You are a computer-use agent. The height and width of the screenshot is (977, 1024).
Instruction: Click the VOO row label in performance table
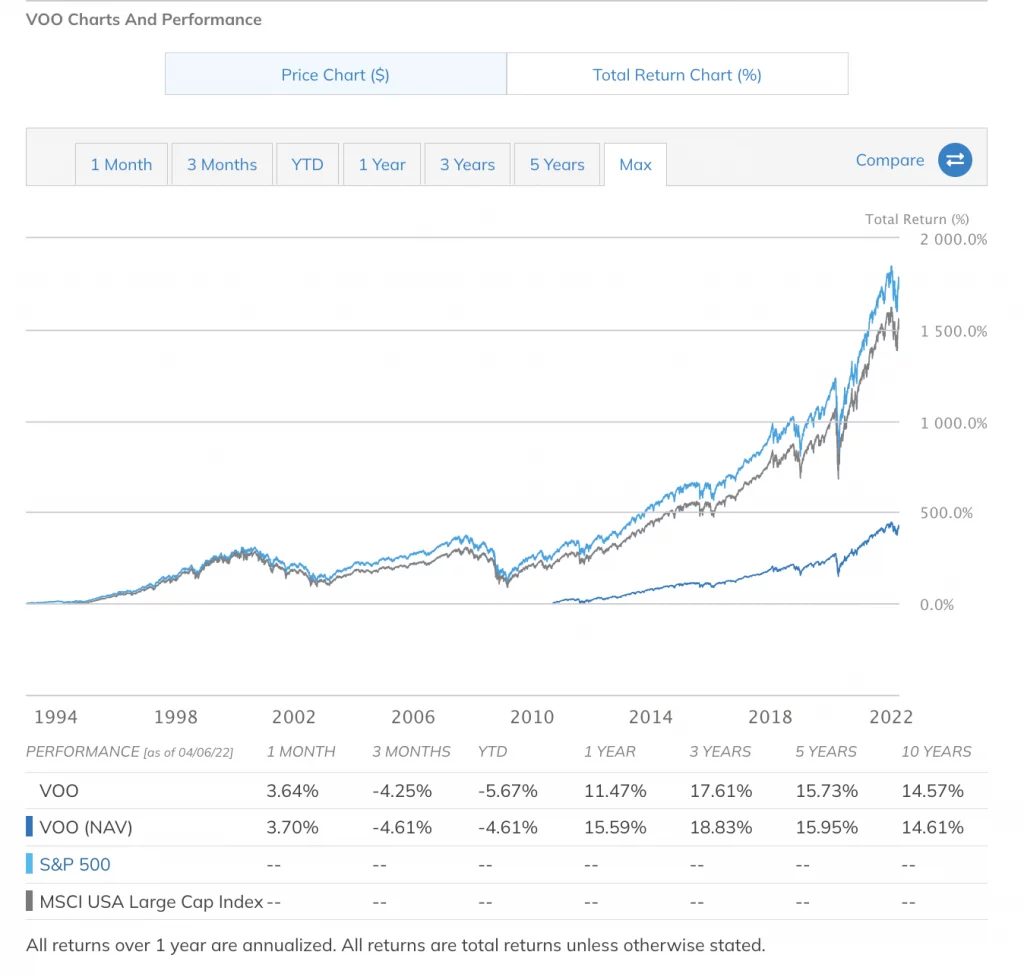[59, 791]
